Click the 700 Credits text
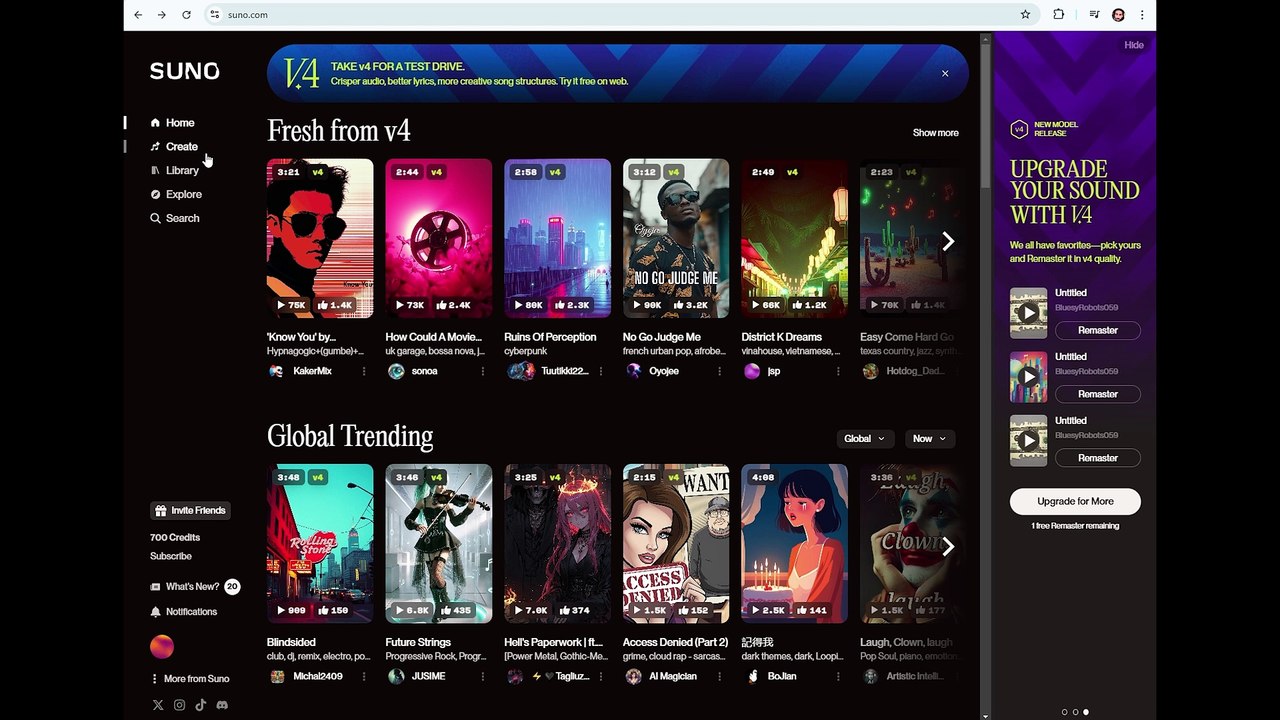This screenshot has height=720, width=1280. tap(175, 538)
